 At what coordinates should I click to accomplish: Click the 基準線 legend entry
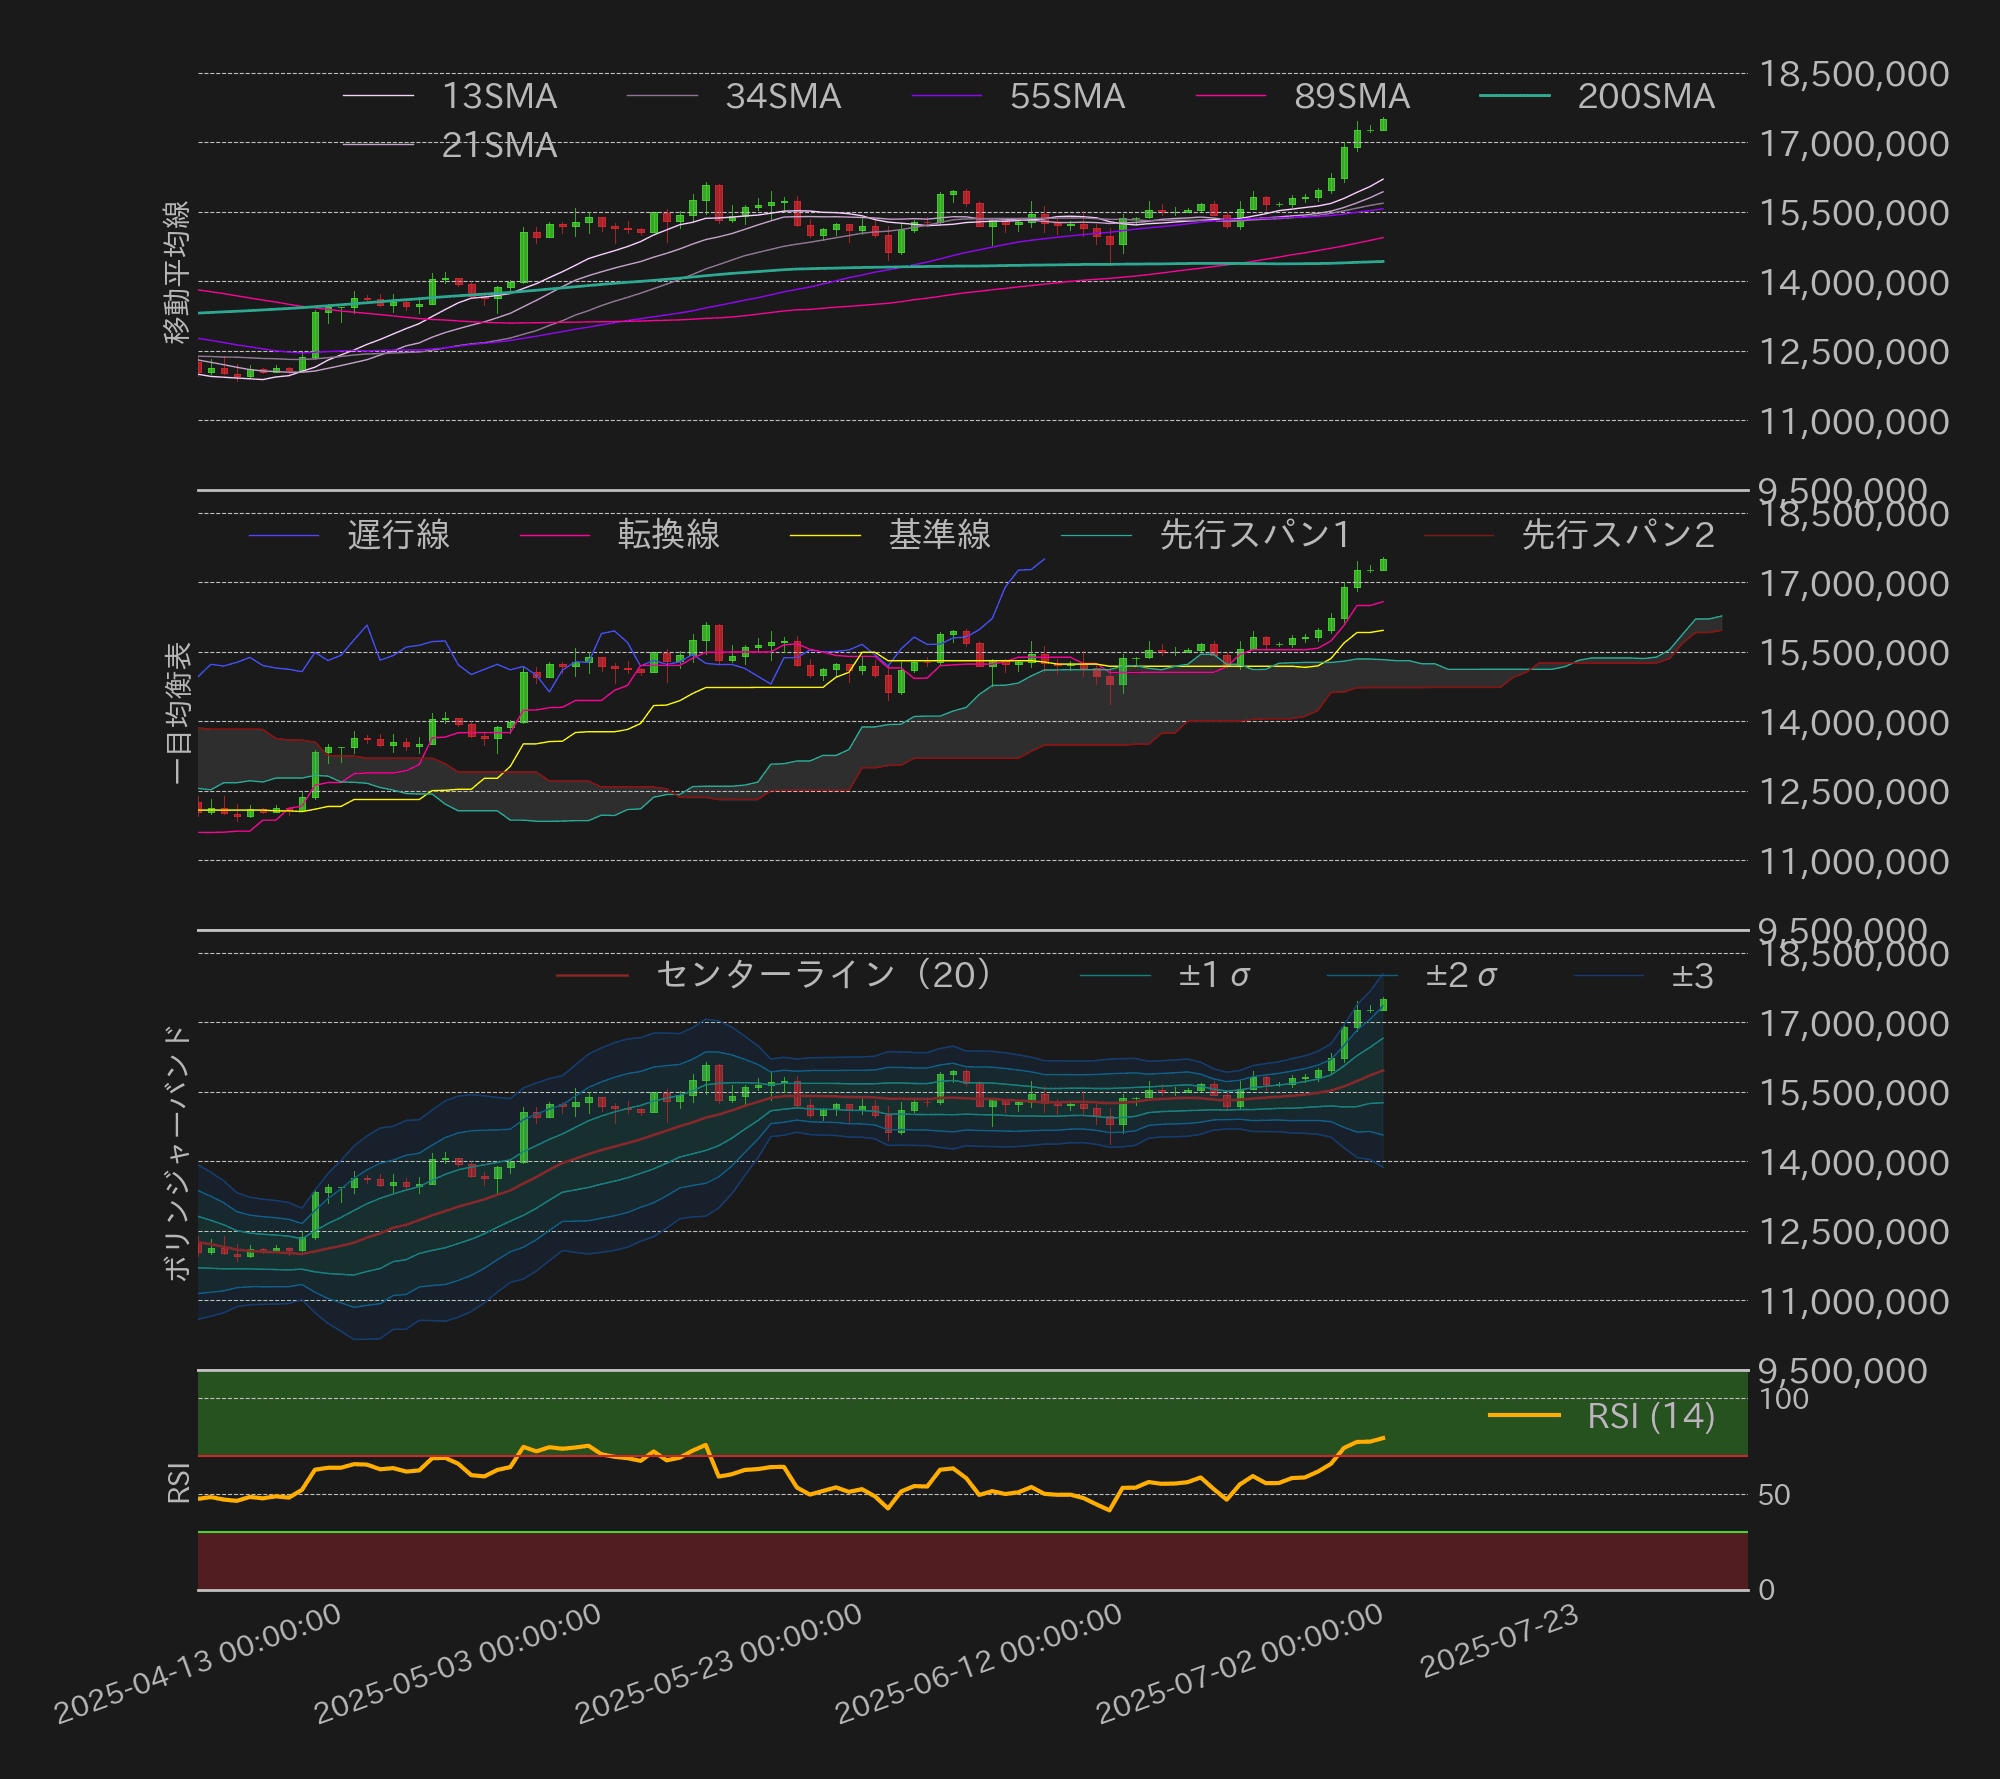(939, 535)
